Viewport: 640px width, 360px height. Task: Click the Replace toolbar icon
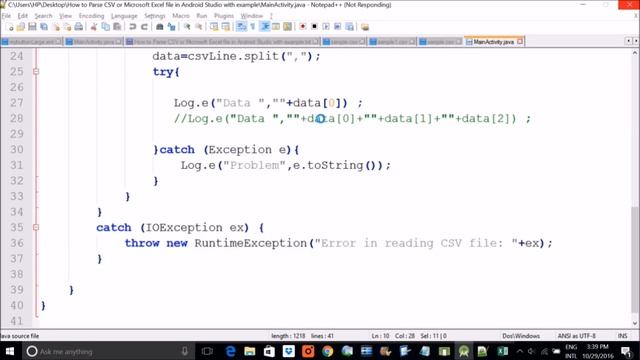[x=171, y=27]
